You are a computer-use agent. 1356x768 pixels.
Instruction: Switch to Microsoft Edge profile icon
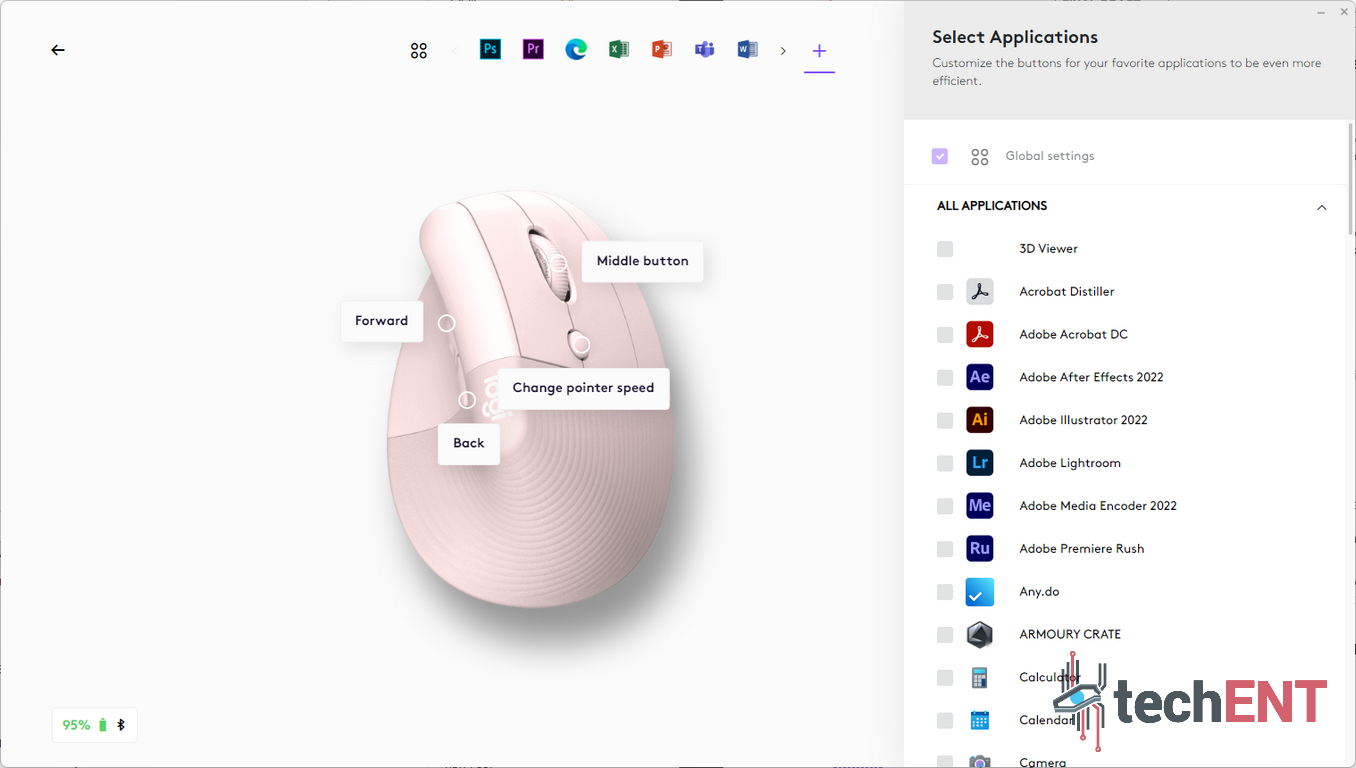pyautogui.click(x=576, y=50)
